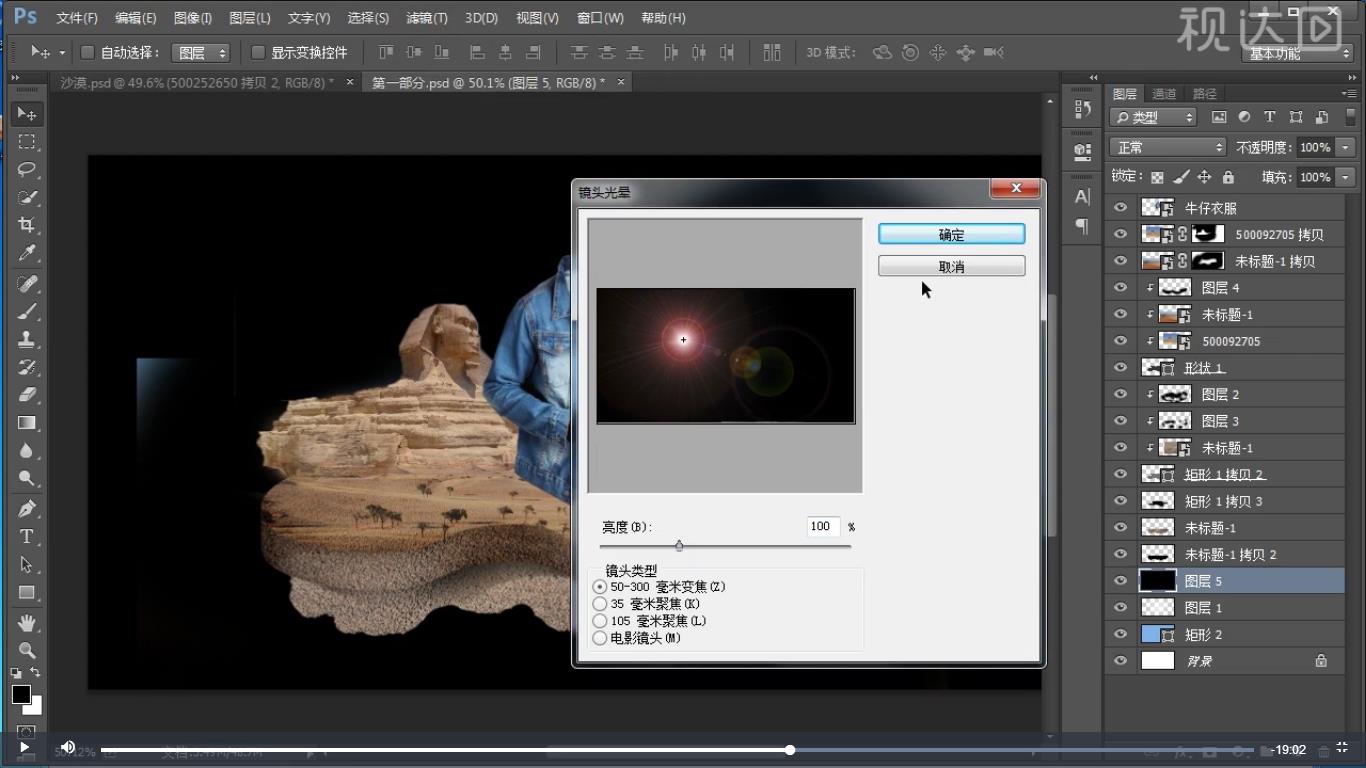Click the brightness value input field
Viewport: 1366px width, 768px height.
822,526
